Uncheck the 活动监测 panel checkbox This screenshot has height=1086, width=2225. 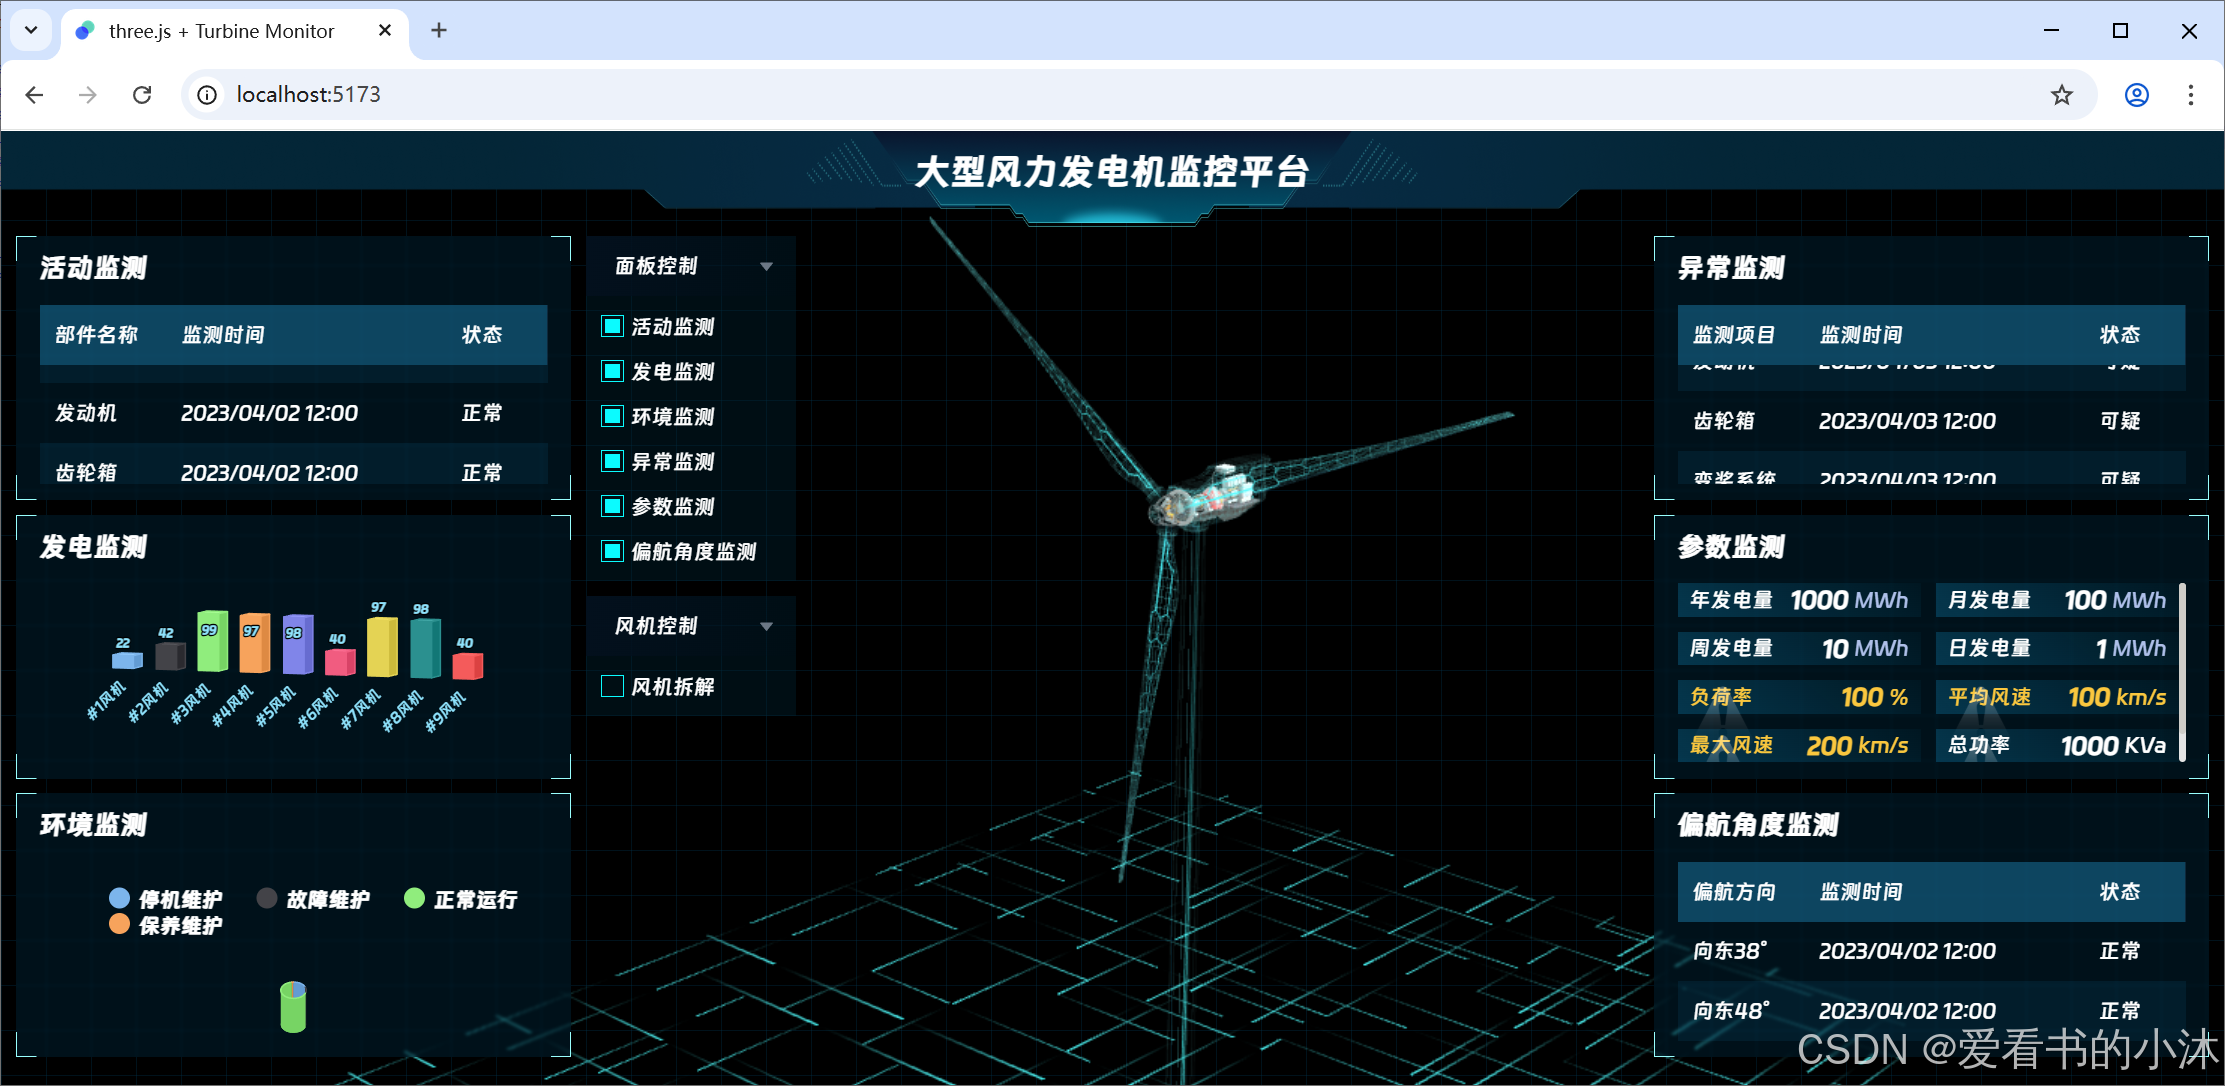[612, 327]
